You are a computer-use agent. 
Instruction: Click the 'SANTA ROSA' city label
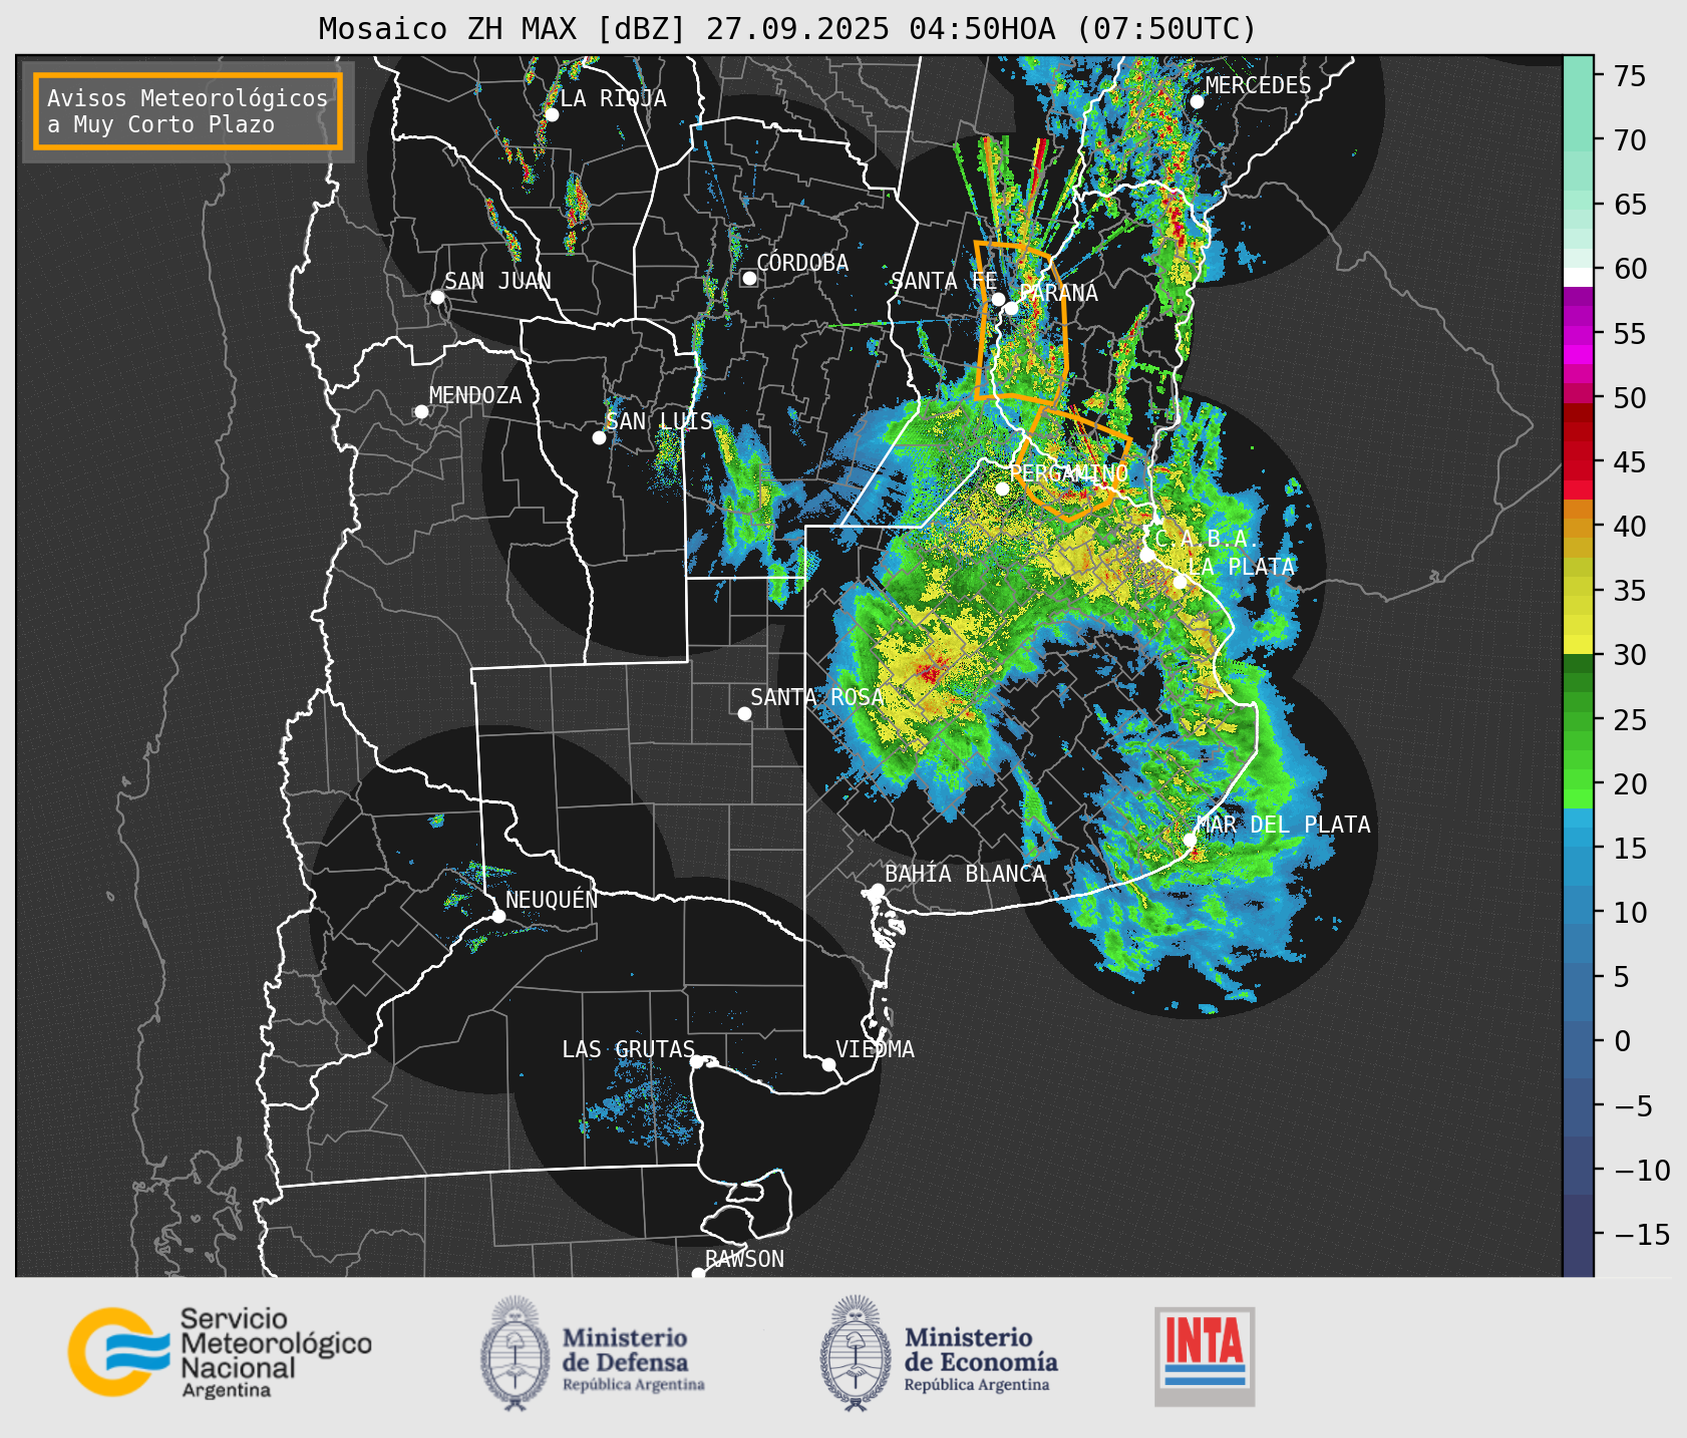pyautogui.click(x=817, y=697)
